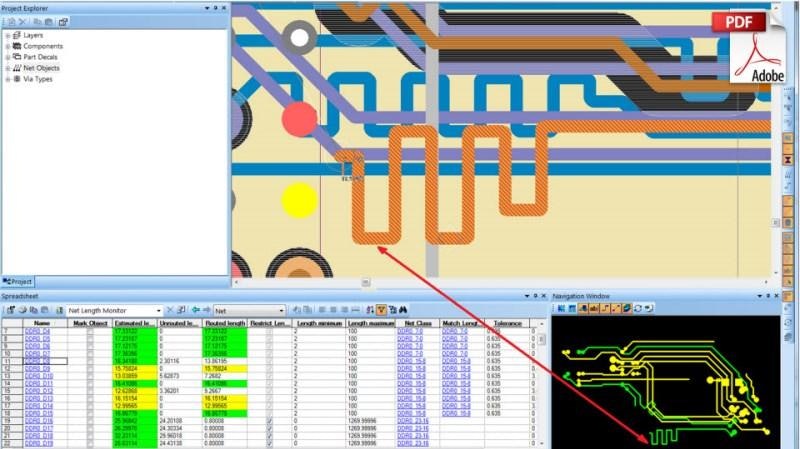Toggle Restrict Length checkbox for row 22

[269, 443]
